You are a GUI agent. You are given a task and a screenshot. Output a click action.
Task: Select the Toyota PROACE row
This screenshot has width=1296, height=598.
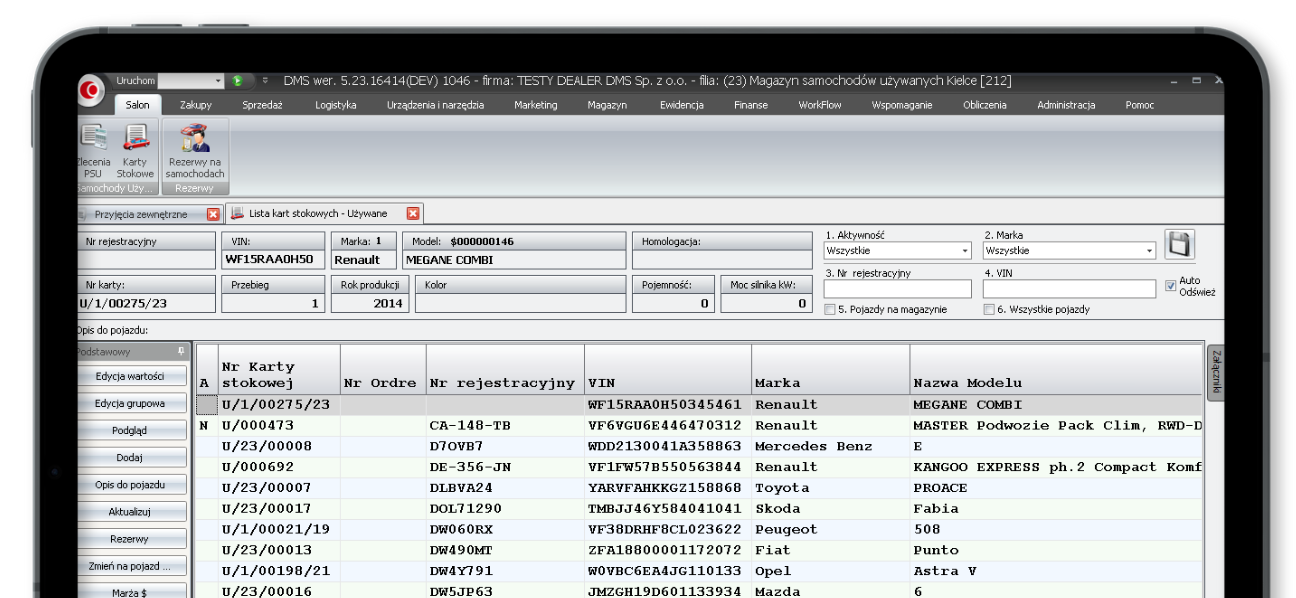click(700, 488)
